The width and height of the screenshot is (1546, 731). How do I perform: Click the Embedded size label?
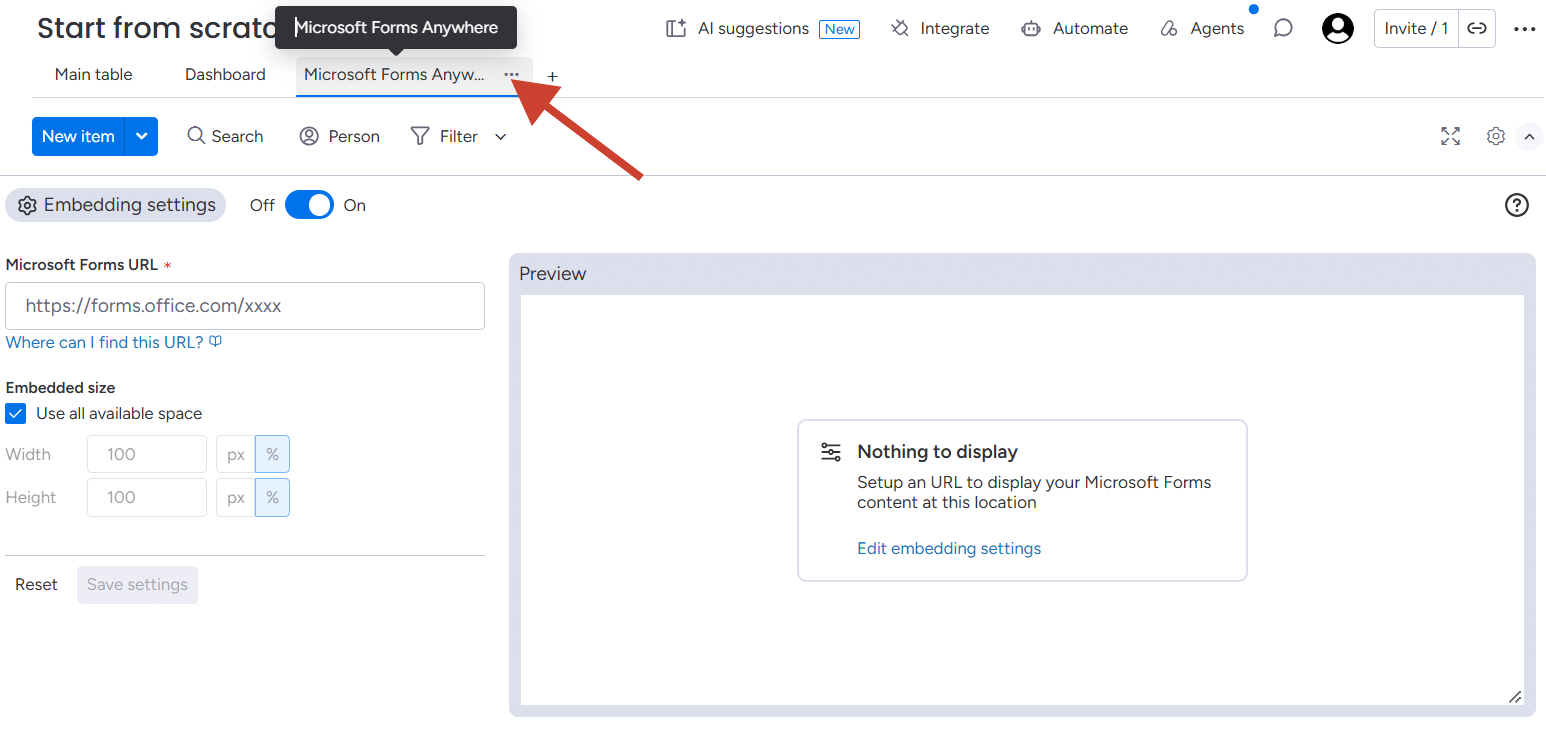(x=60, y=388)
